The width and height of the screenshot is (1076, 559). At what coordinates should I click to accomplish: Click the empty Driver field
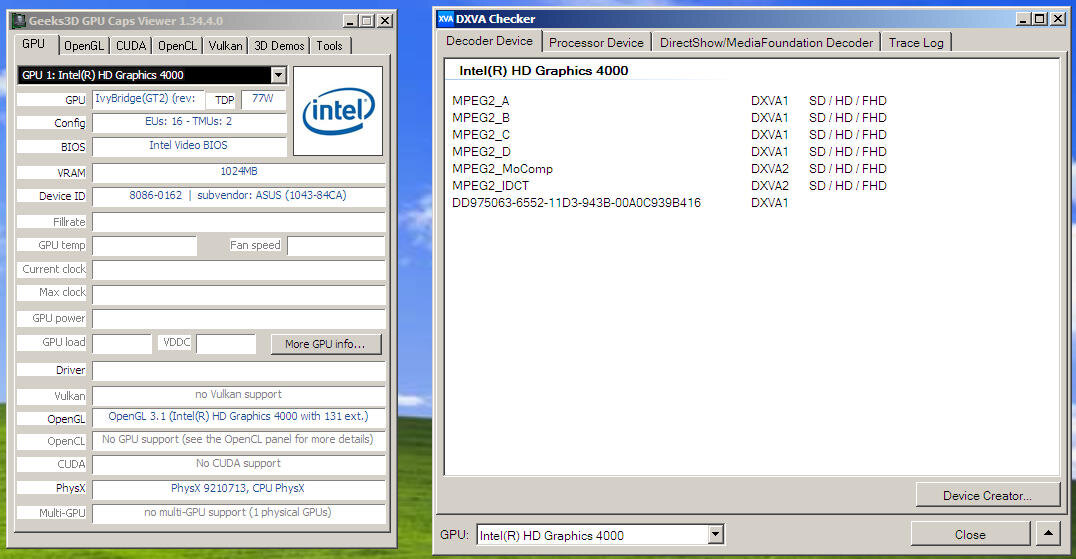tap(239, 371)
